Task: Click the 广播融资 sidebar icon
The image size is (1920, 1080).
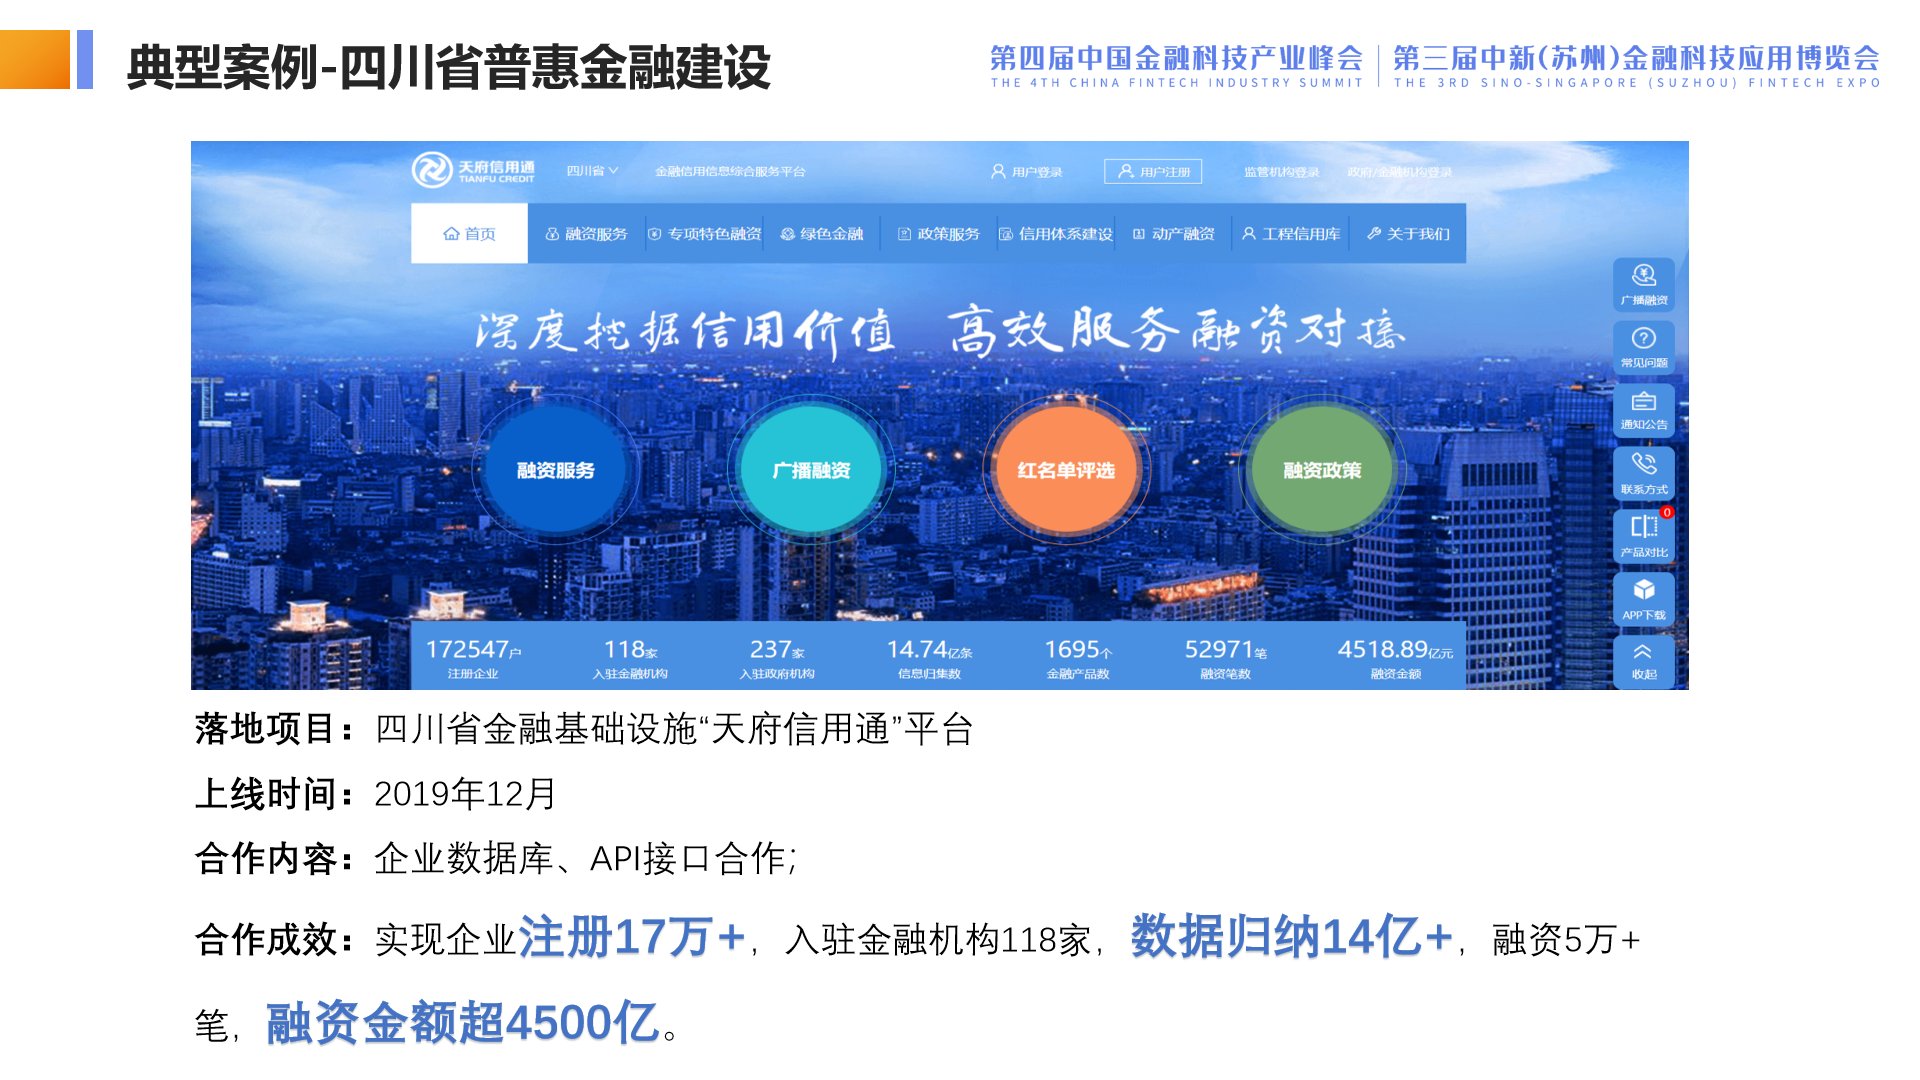Action: 1644,284
